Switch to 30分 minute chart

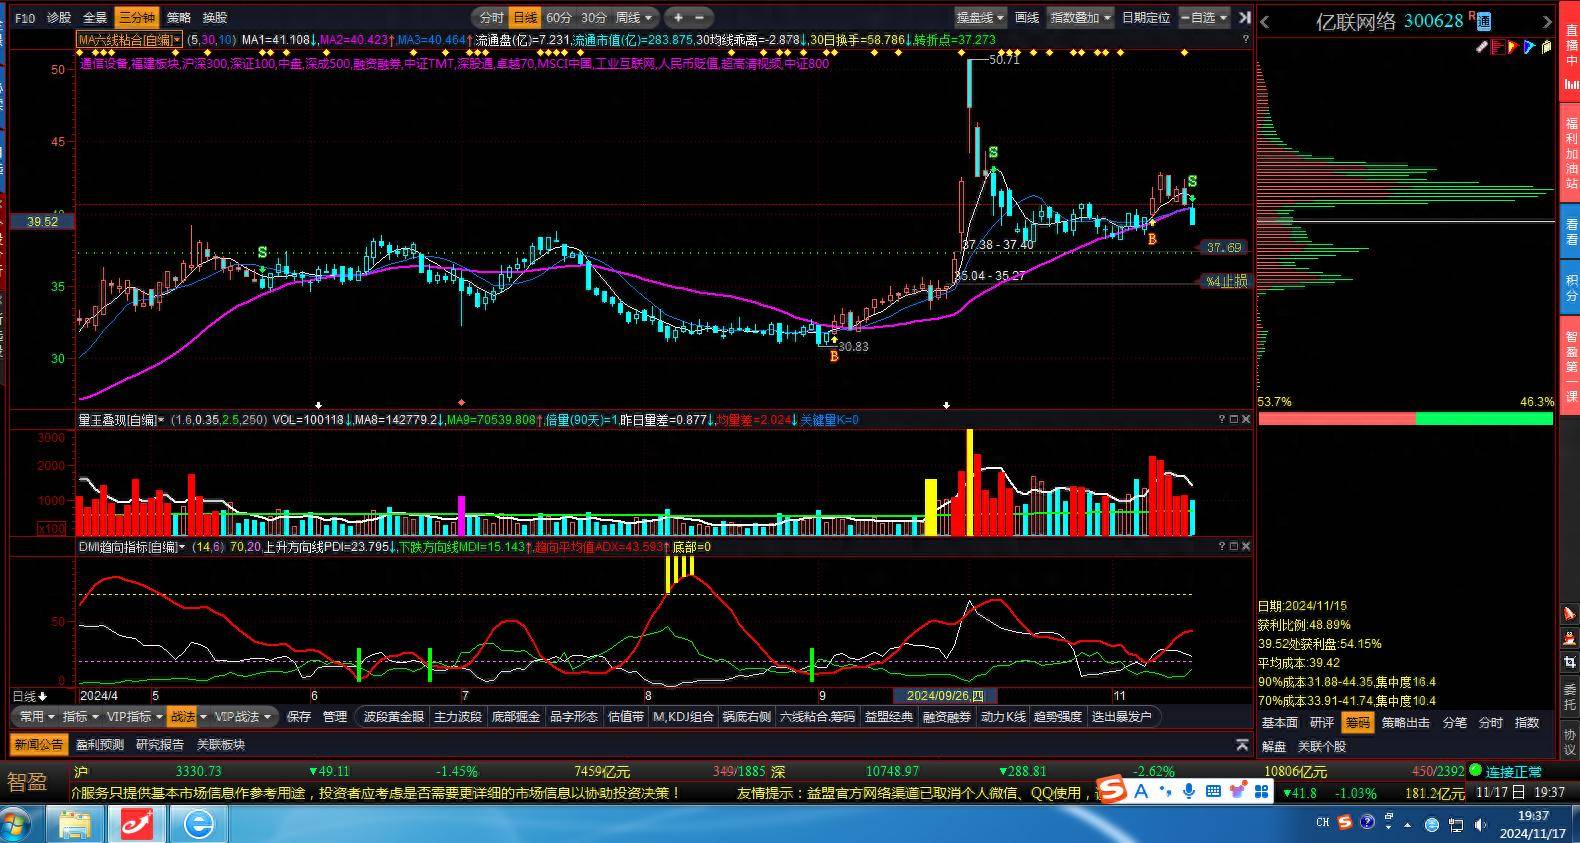click(594, 18)
